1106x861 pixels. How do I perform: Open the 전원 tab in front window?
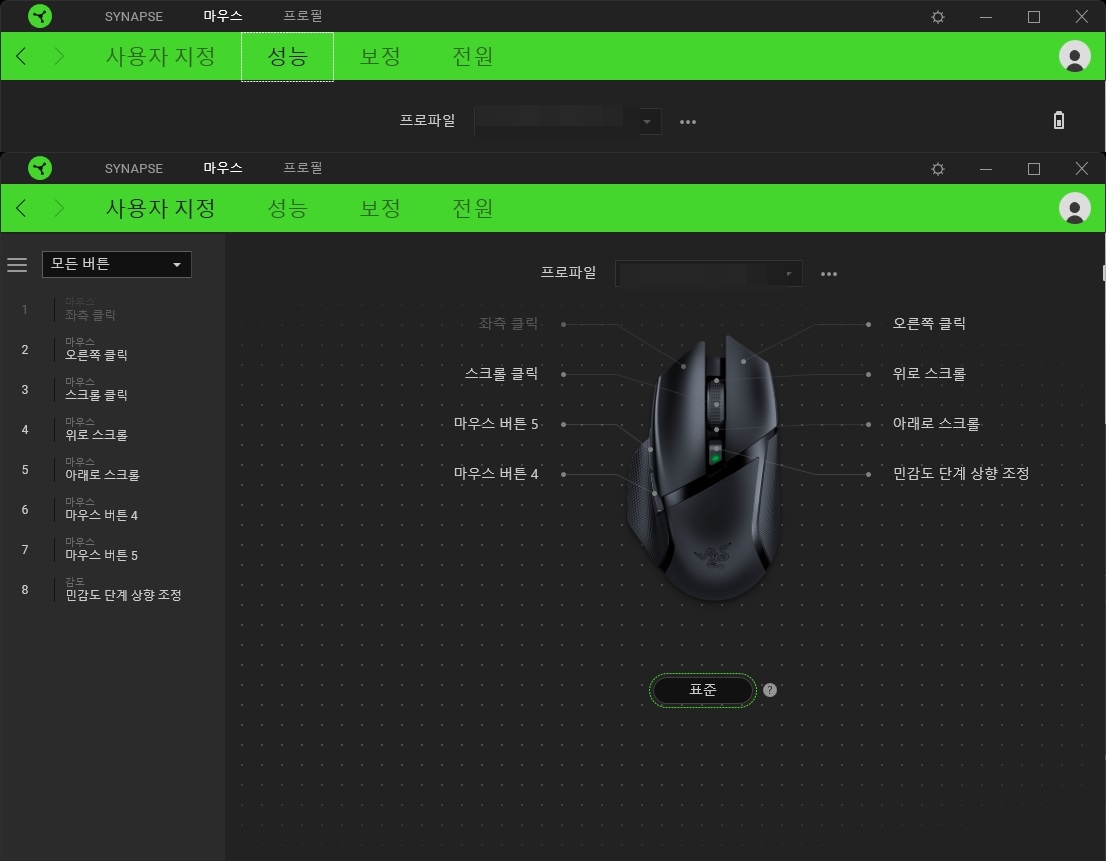(x=473, y=208)
